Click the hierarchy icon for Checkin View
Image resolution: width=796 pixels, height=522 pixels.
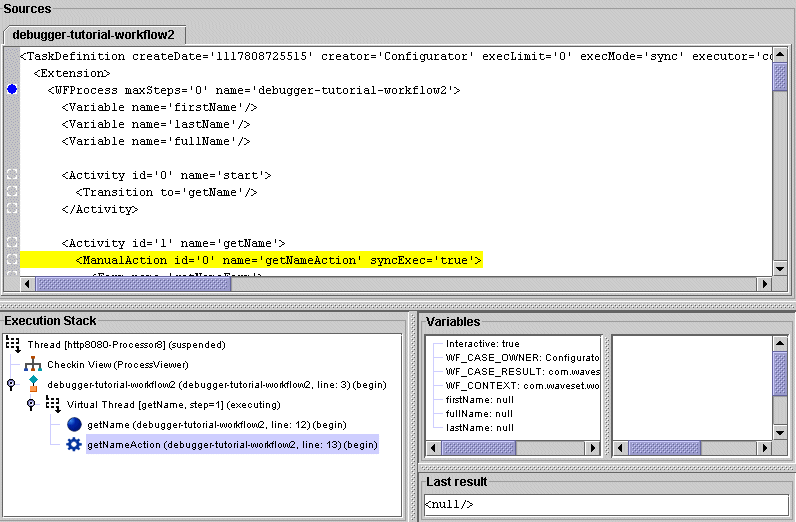pyautogui.click(x=33, y=364)
